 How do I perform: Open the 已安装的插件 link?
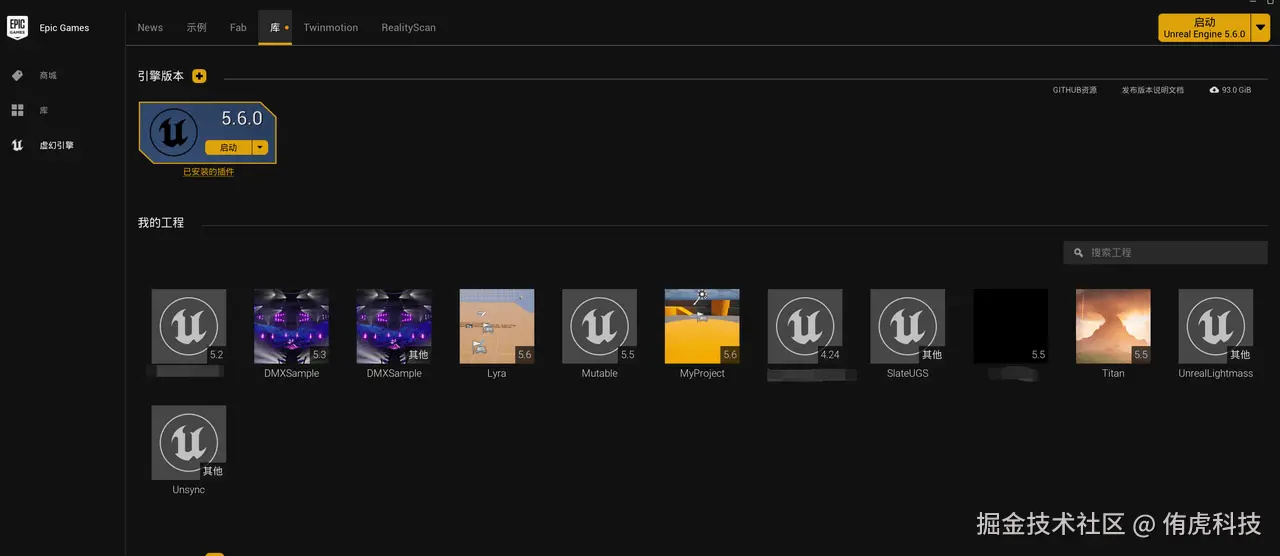pos(208,172)
